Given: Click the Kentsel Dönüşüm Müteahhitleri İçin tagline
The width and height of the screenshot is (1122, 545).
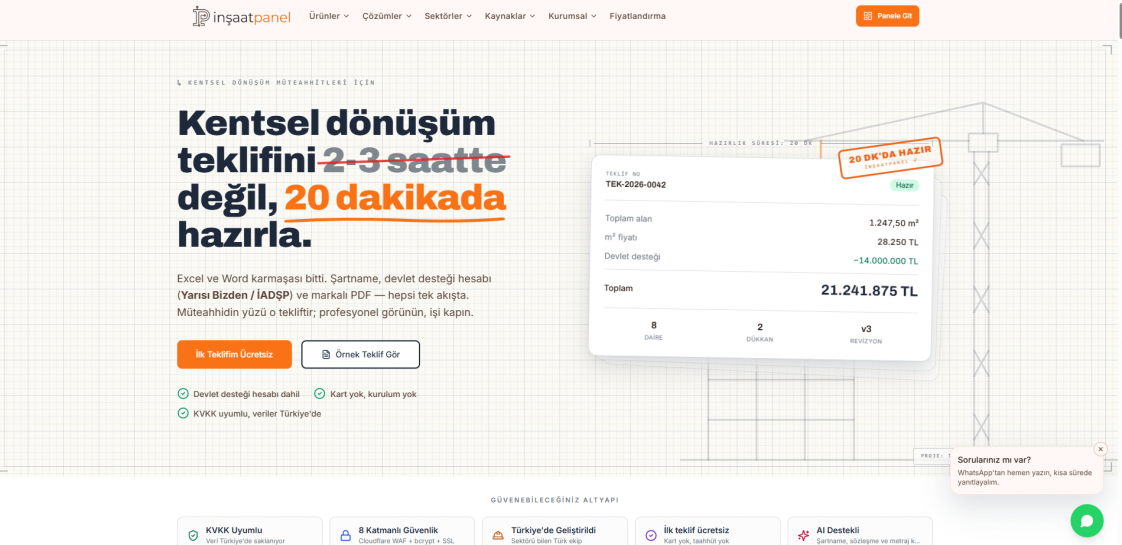Looking at the screenshot, I should 280,82.
